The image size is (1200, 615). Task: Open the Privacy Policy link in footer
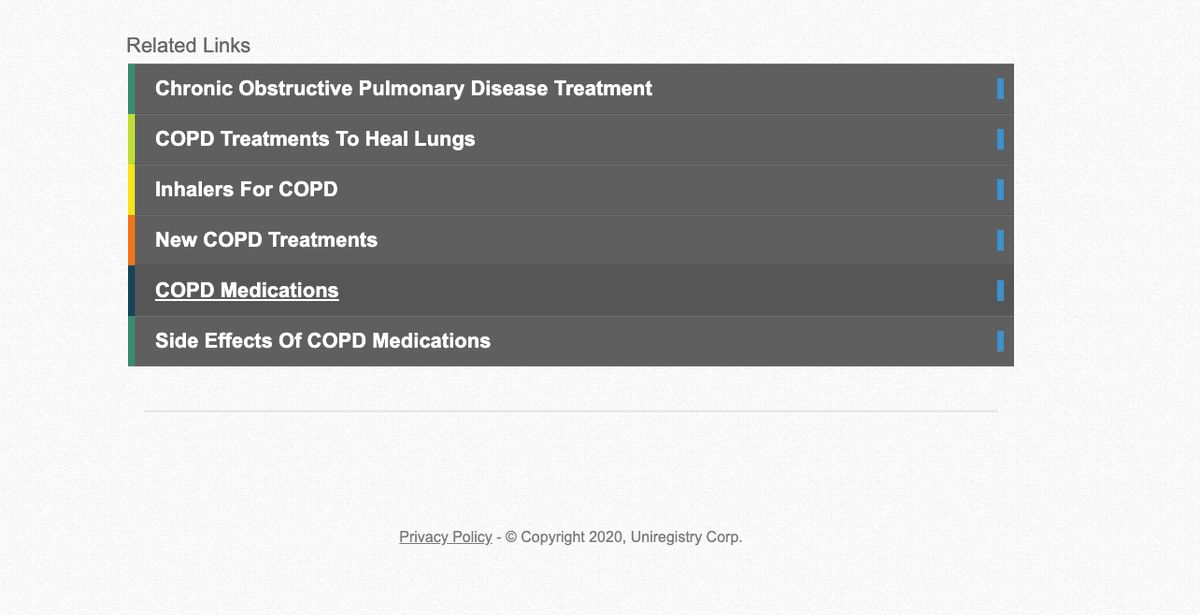pyautogui.click(x=445, y=537)
